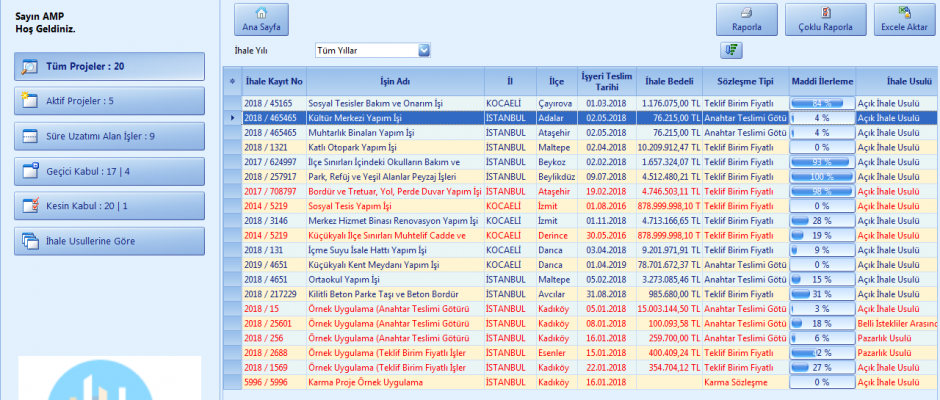Viewport: 940px width, 400px height.
Task: Click the Tüm Projeler sidebar icon
Action: [29, 67]
